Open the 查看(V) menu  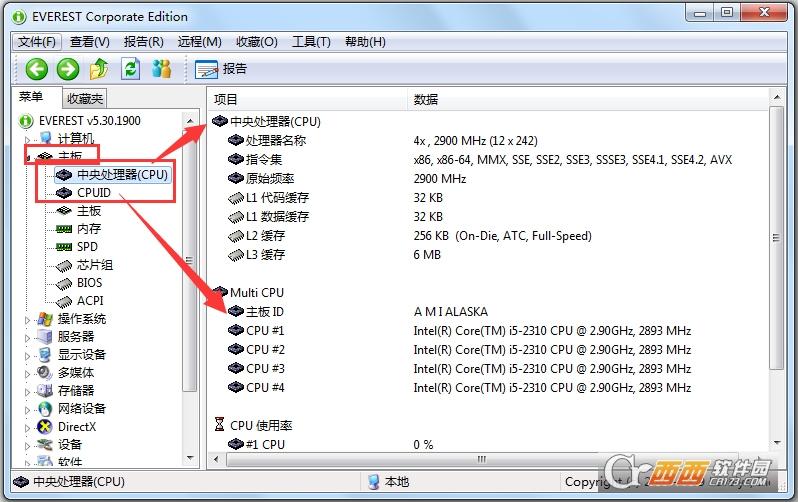(90, 42)
